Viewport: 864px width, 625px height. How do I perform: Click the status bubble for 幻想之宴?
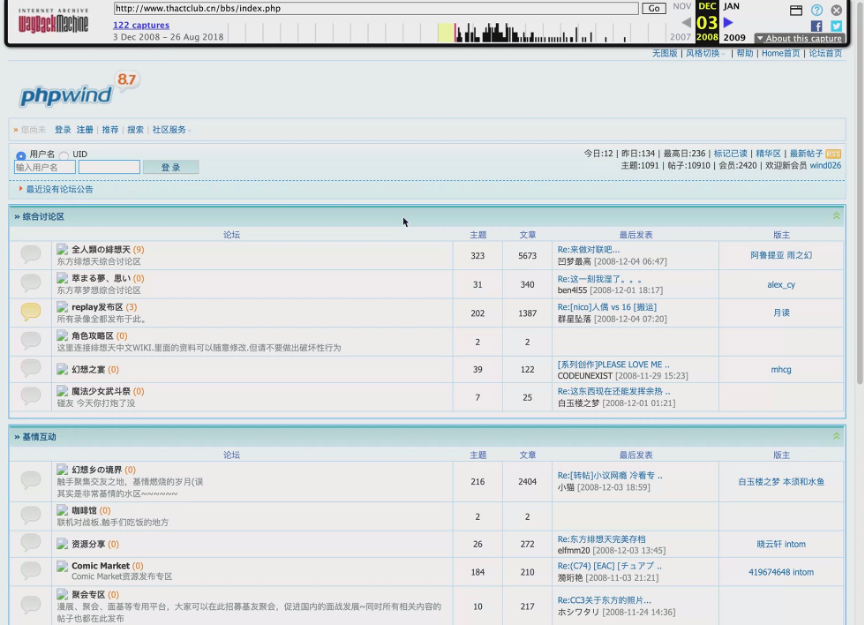31,368
